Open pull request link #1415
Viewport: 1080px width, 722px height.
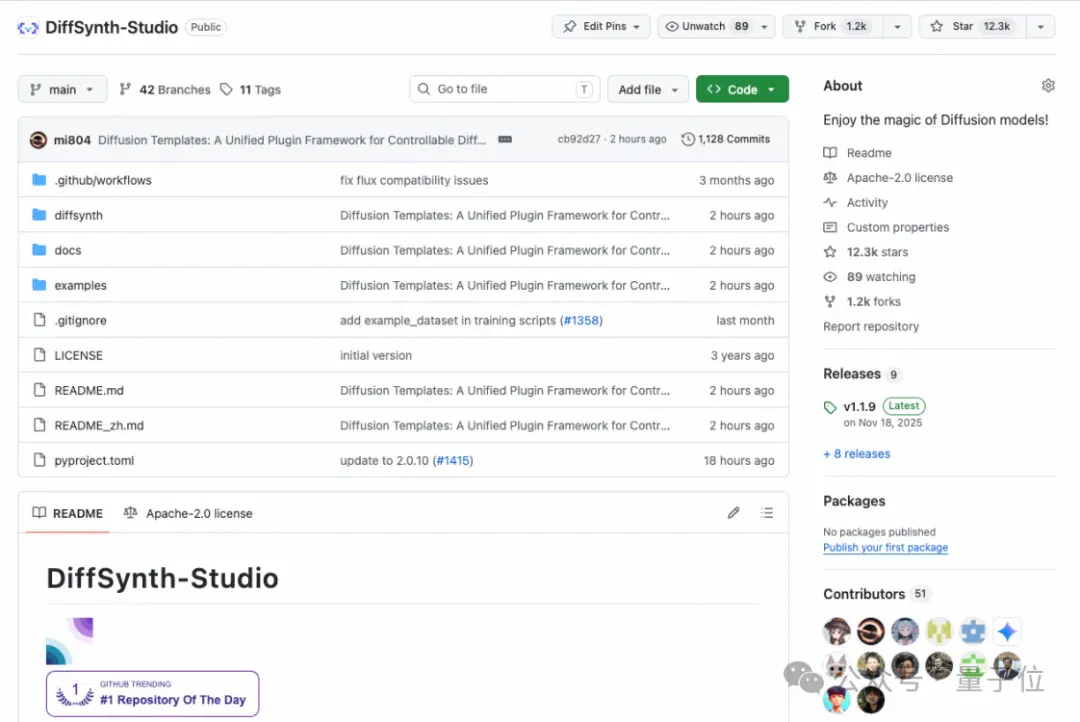(453, 461)
